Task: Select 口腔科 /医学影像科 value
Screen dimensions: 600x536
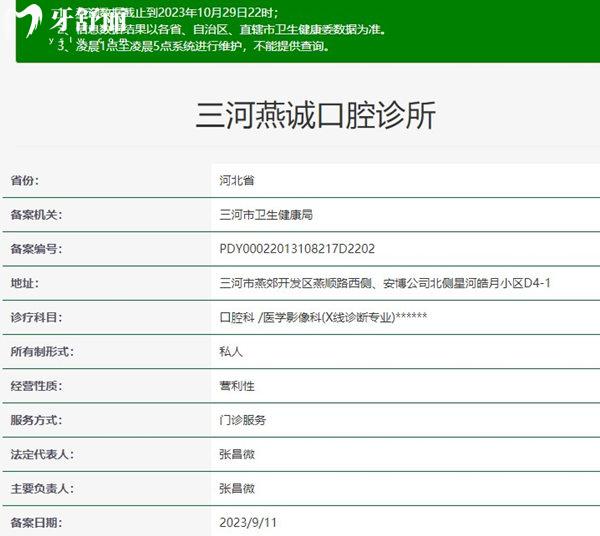Action: tap(323, 317)
